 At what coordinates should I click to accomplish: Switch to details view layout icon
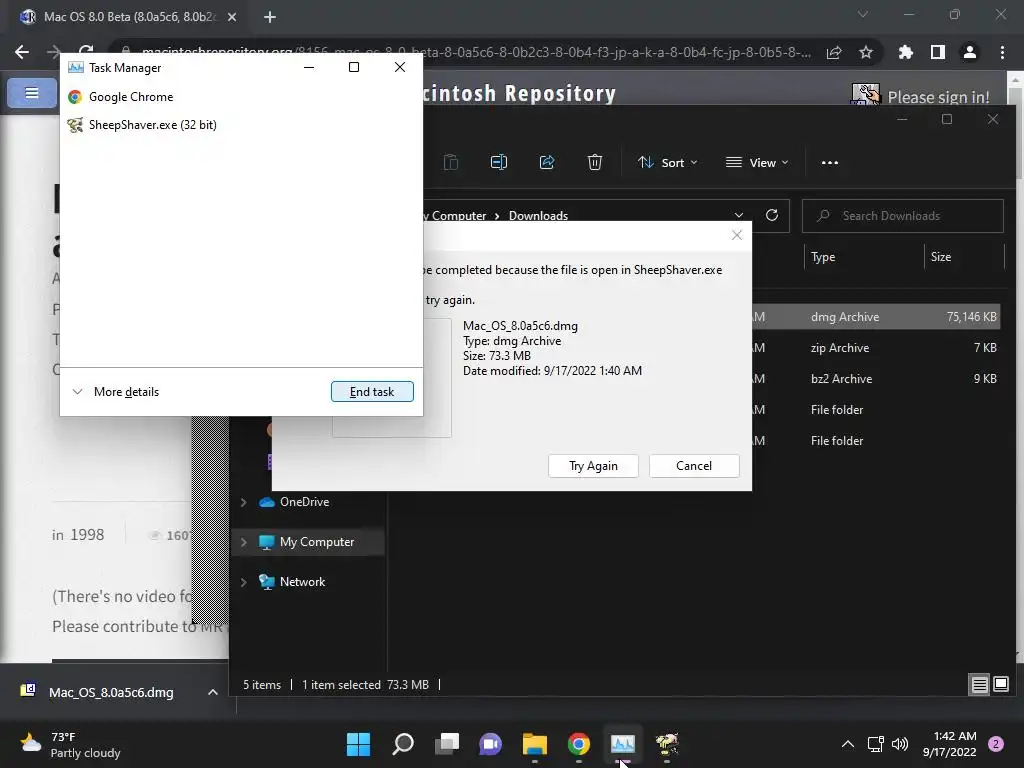(980, 684)
